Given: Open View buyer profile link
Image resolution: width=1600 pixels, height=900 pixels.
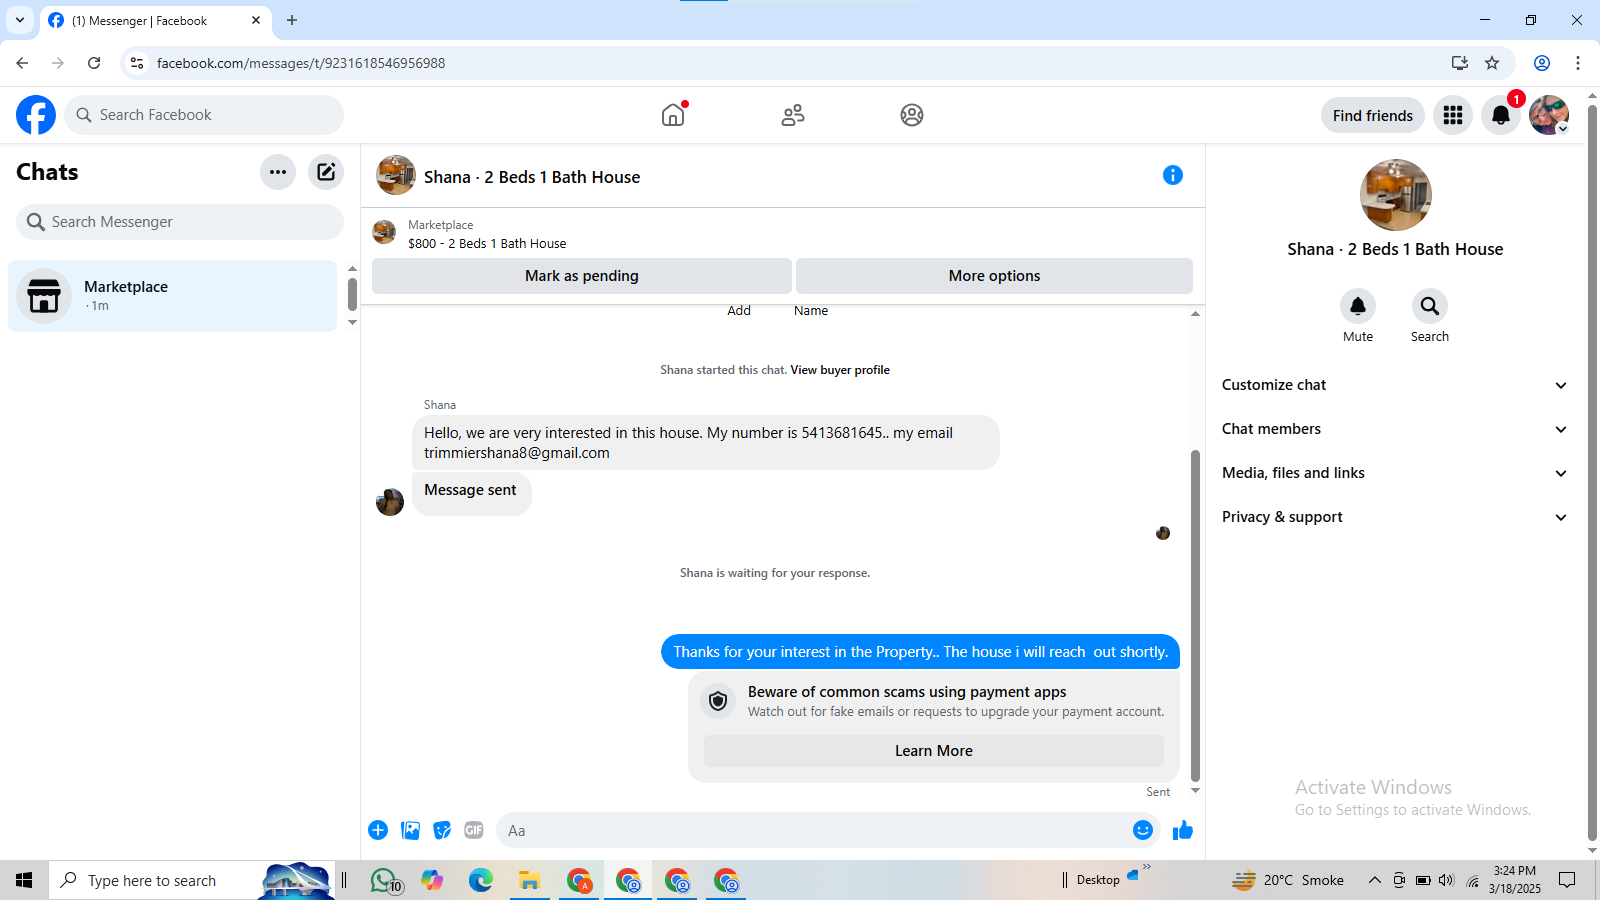Looking at the screenshot, I should click(x=840, y=370).
